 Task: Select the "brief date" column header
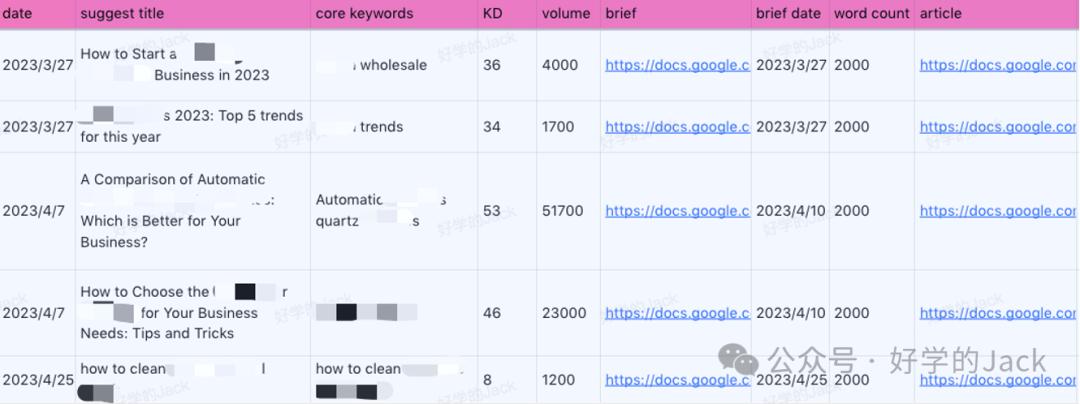[x=788, y=14]
